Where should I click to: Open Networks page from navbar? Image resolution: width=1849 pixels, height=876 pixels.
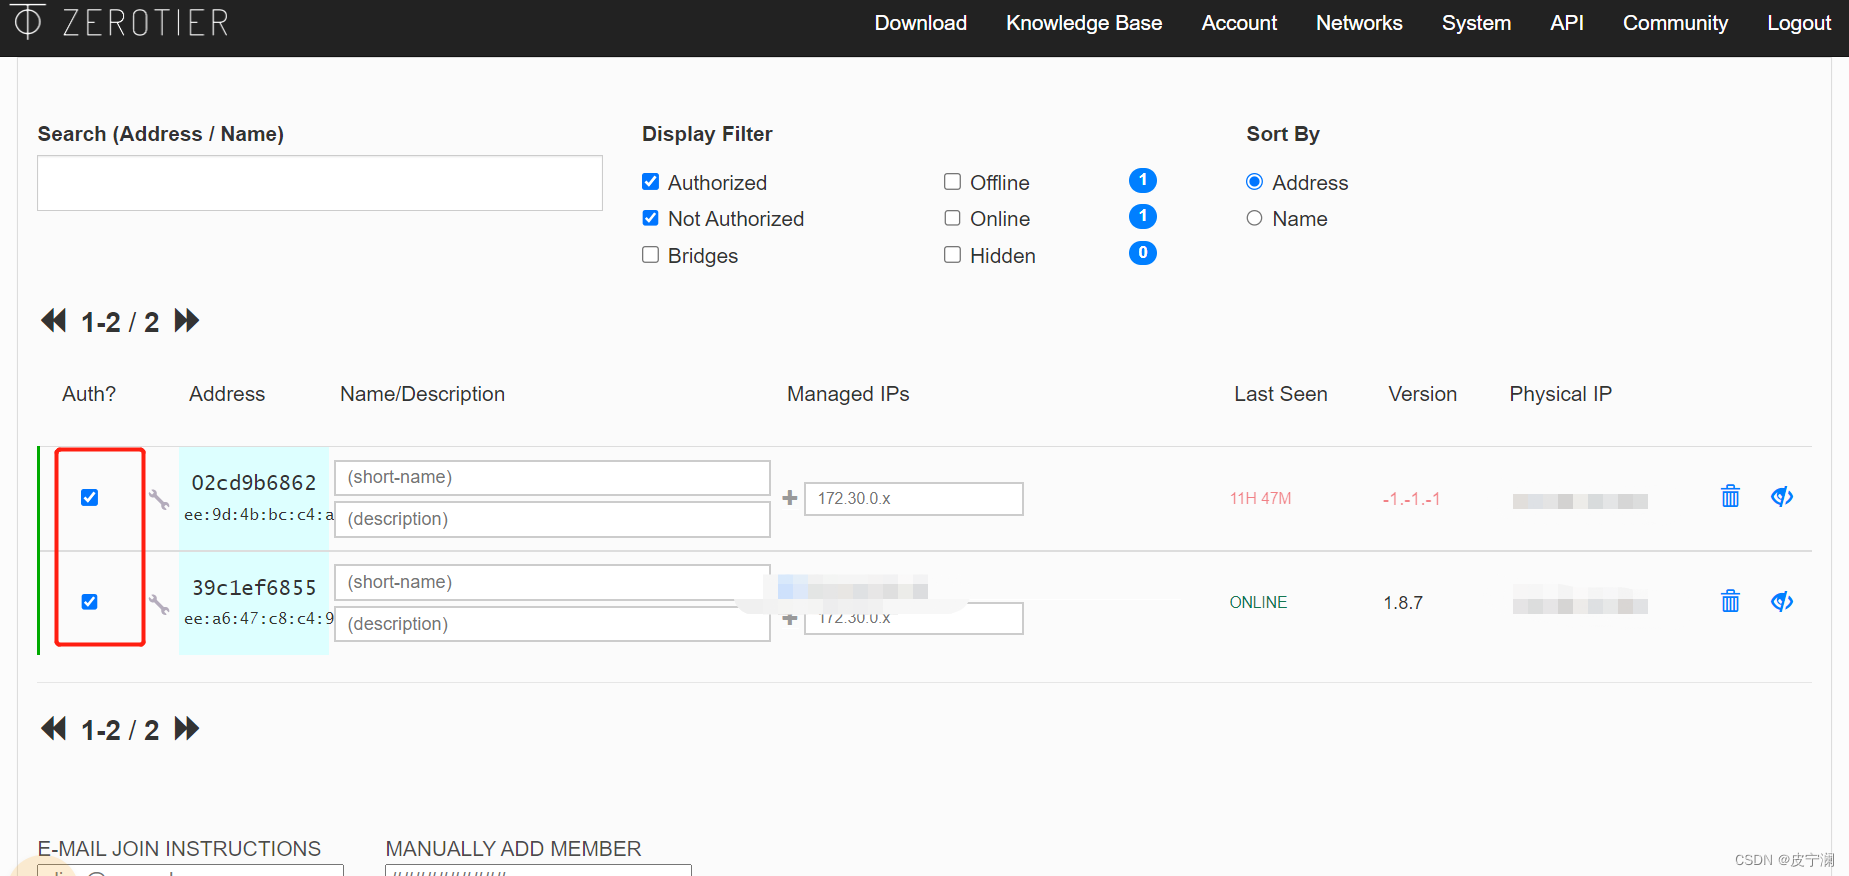tap(1359, 23)
